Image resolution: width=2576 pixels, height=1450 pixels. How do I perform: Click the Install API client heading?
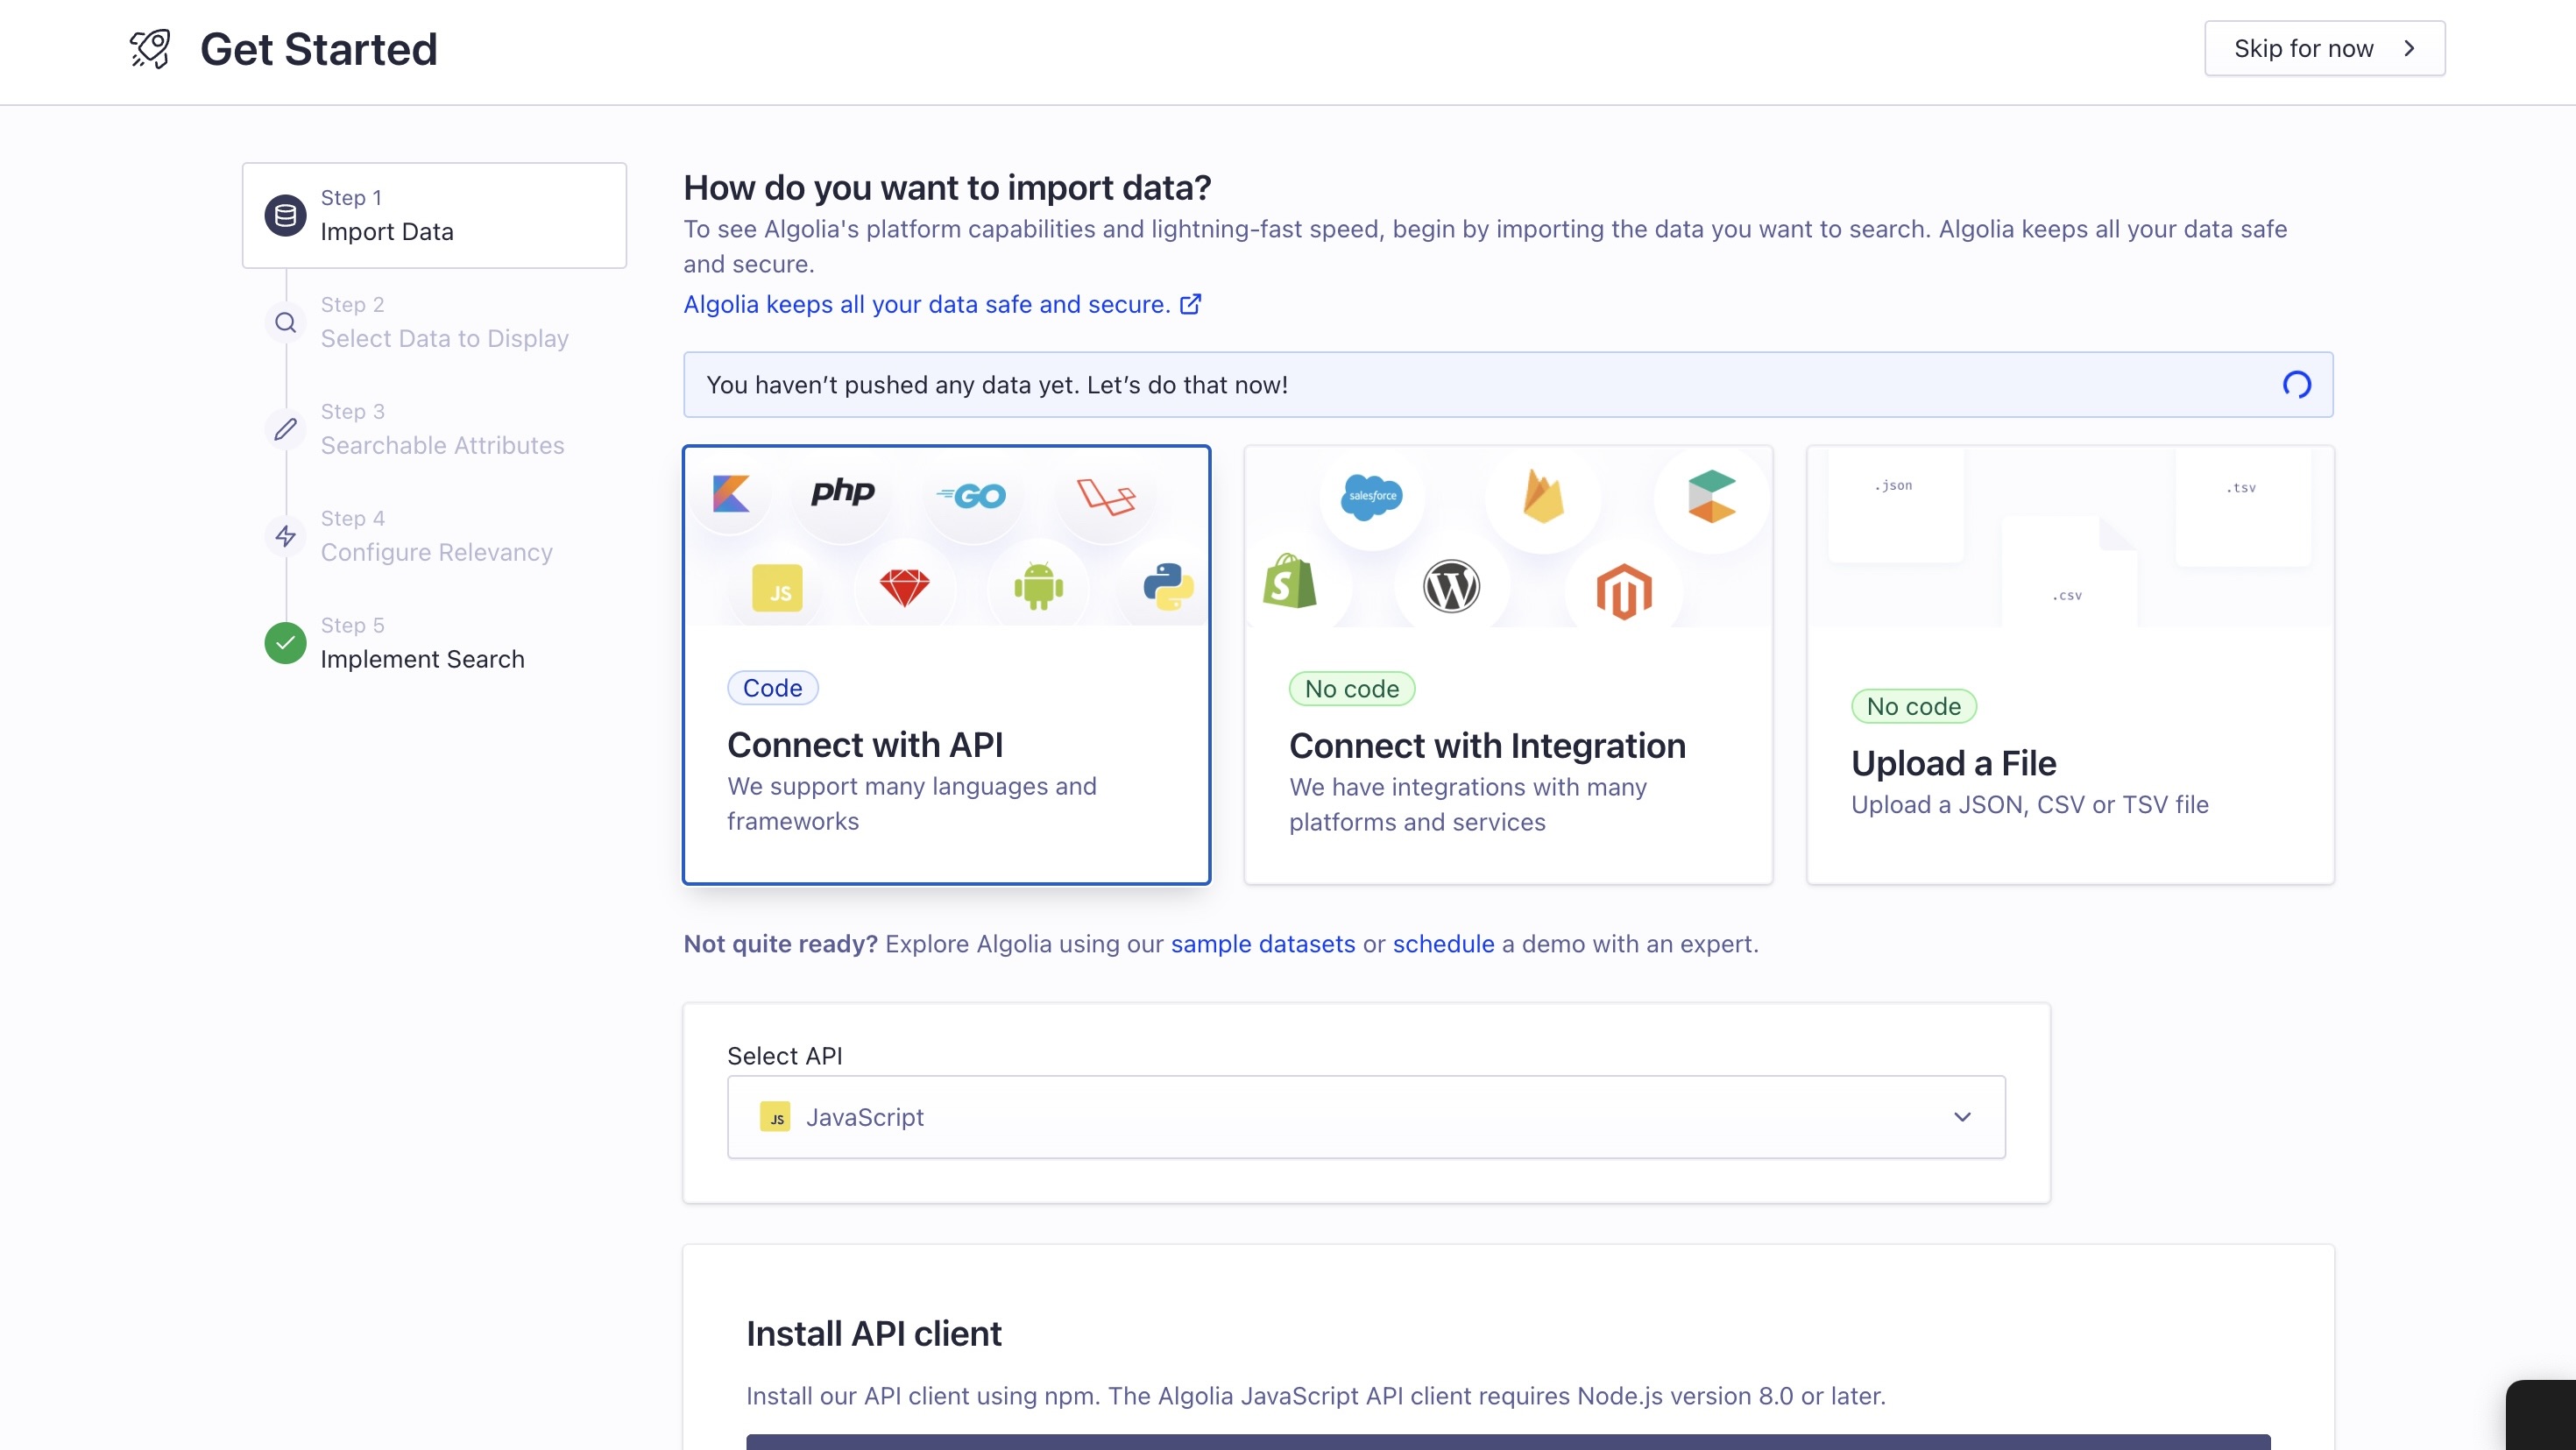(x=873, y=1334)
